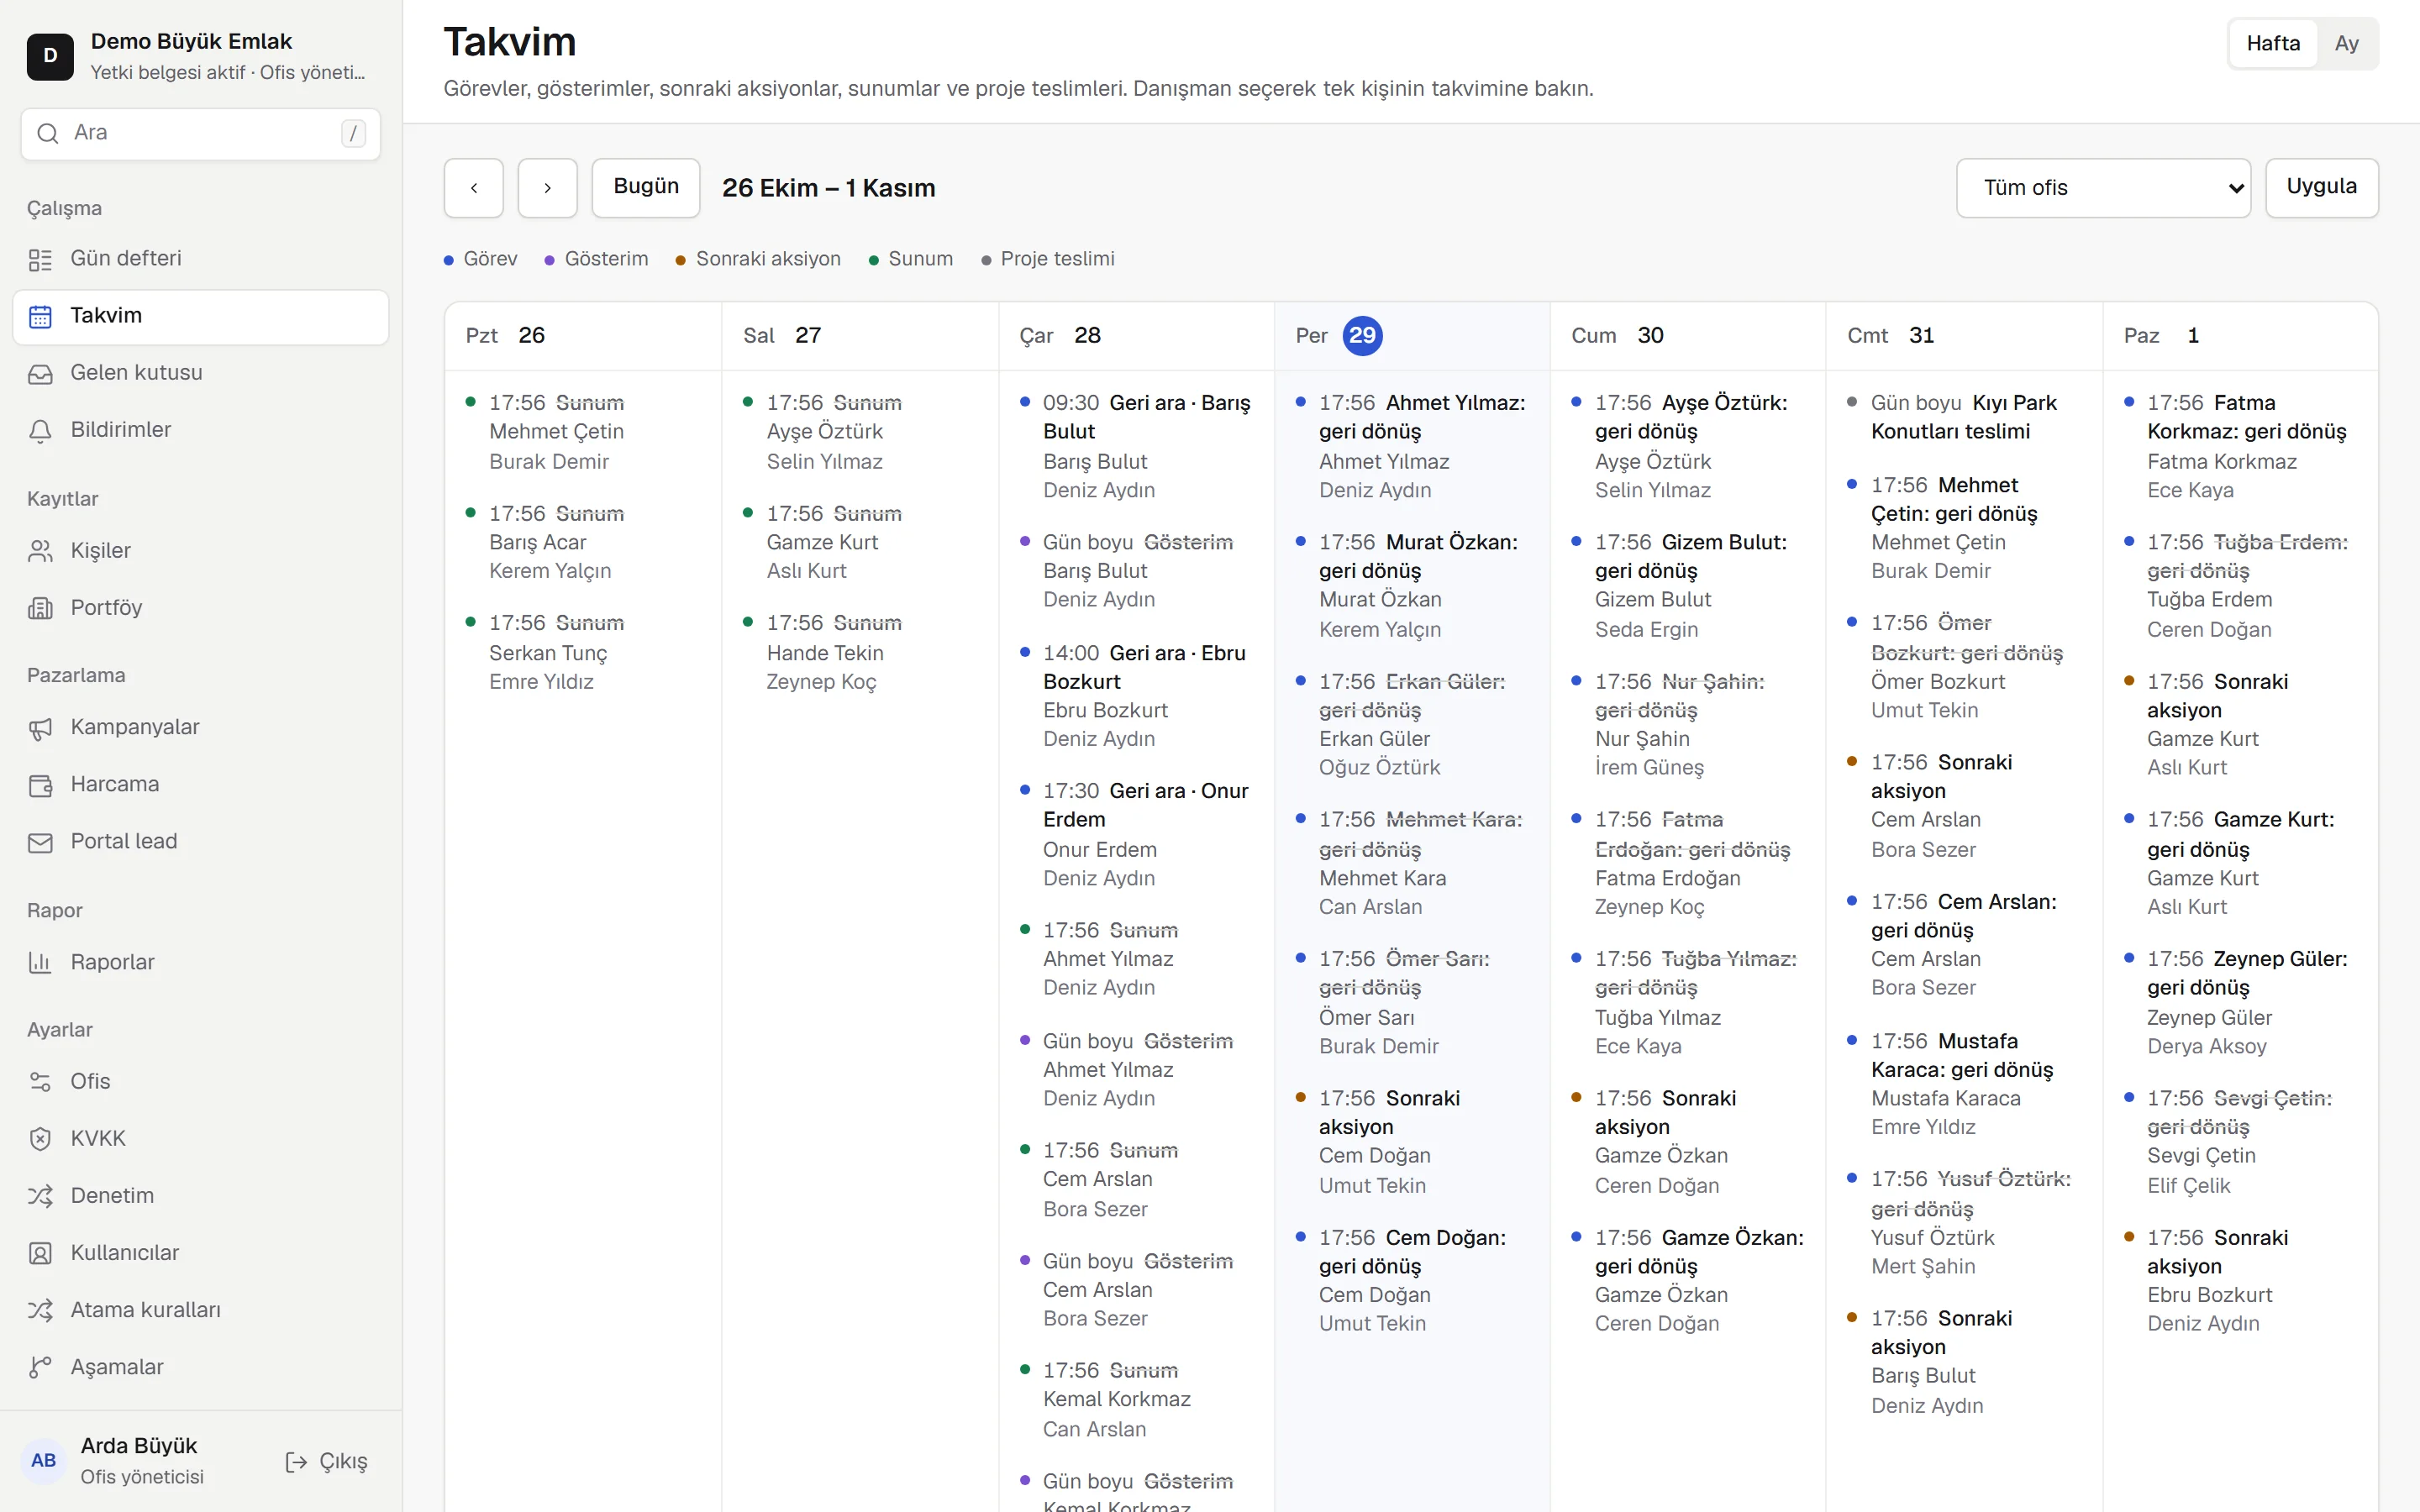Click the Bildirimler bell icon
Image resolution: width=2420 pixels, height=1512 pixels.
(x=40, y=431)
